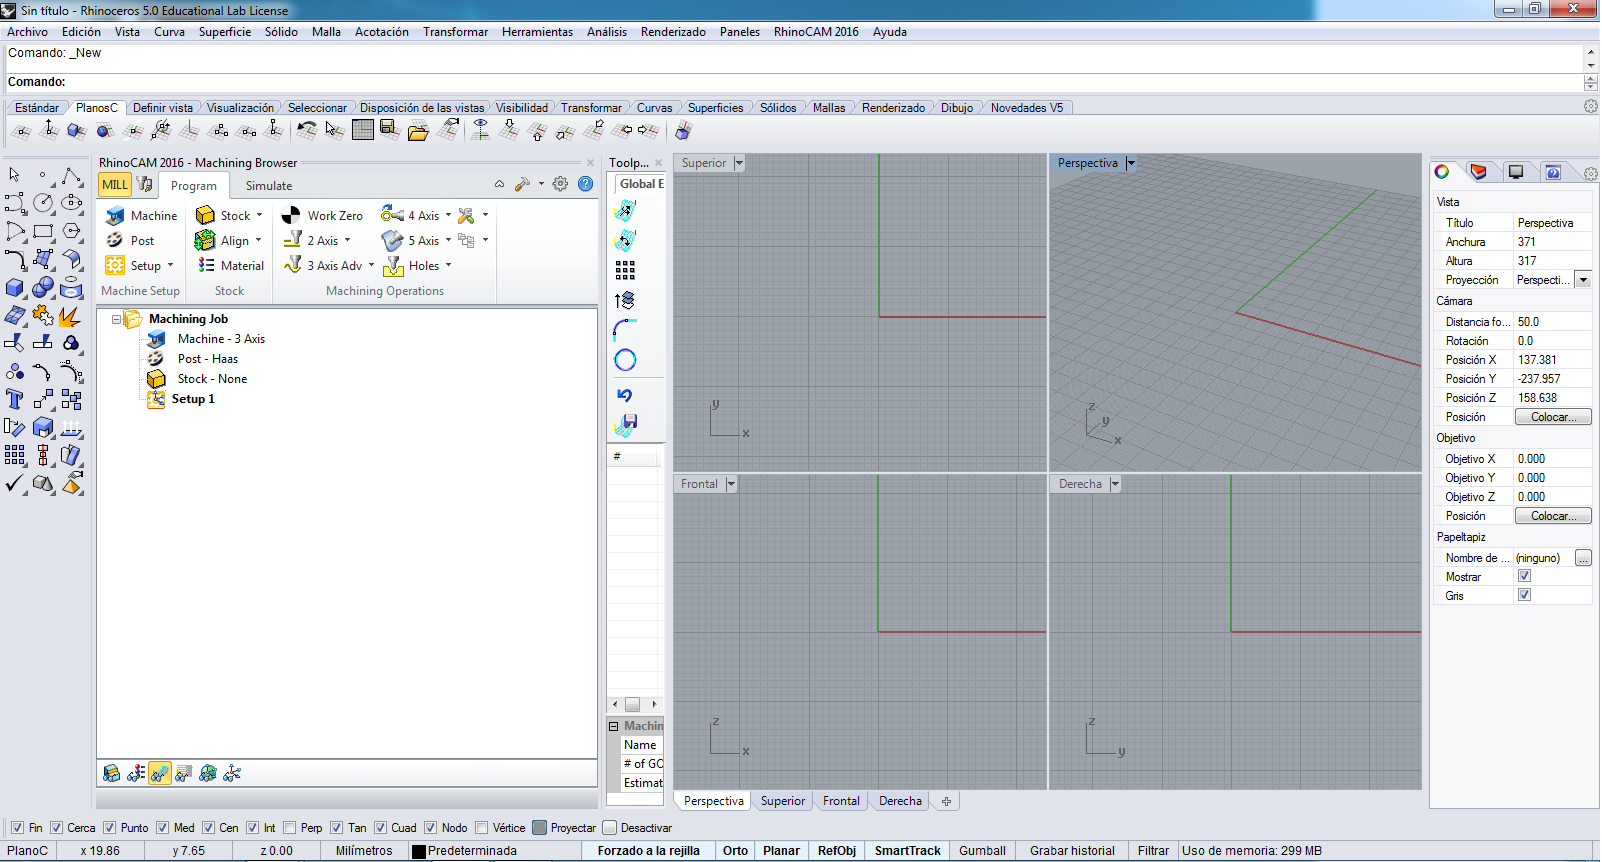Screen dimensions: 1602x862
Task: Open the Perspectiva viewport menu arrow
Action: (x=1131, y=163)
